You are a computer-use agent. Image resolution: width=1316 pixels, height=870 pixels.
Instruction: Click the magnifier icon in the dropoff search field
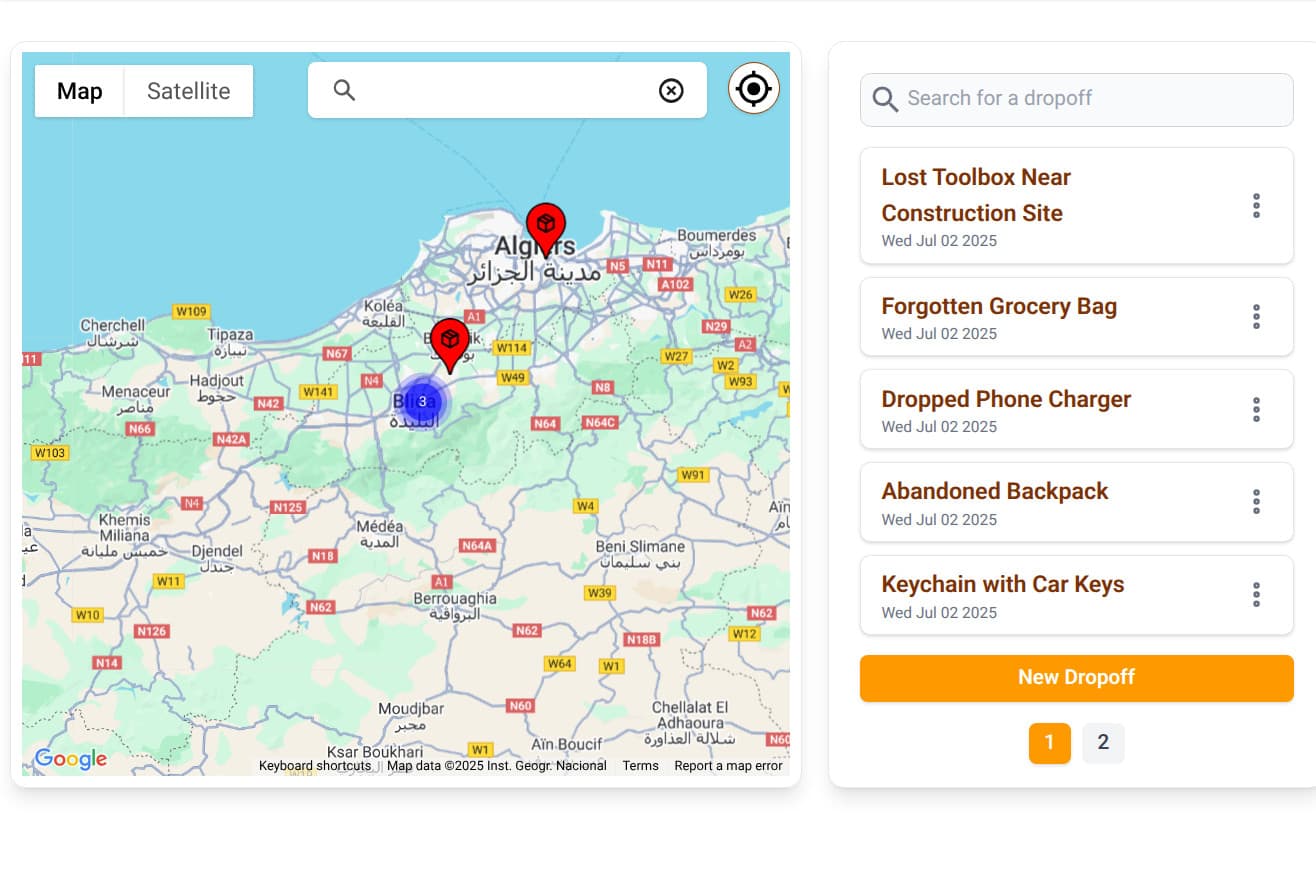pyautogui.click(x=885, y=99)
